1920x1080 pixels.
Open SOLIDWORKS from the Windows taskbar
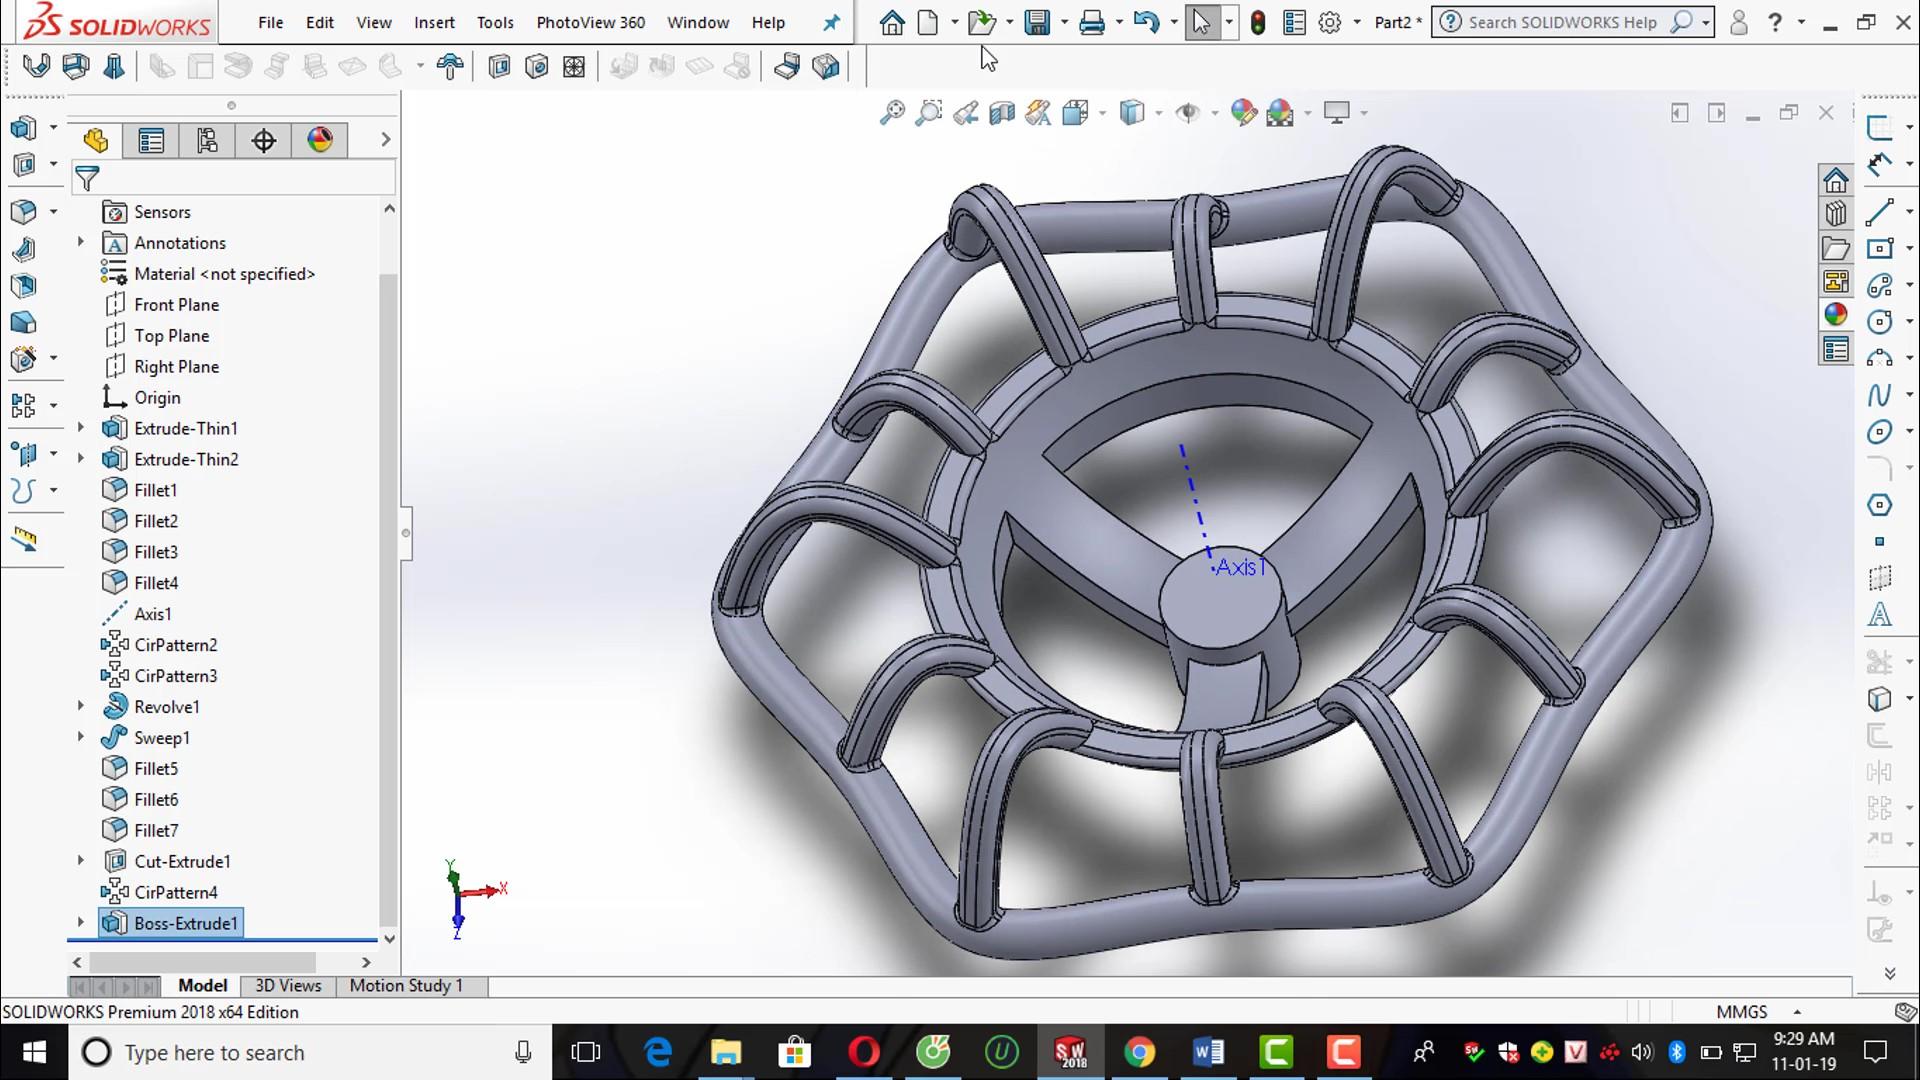tap(1069, 1052)
